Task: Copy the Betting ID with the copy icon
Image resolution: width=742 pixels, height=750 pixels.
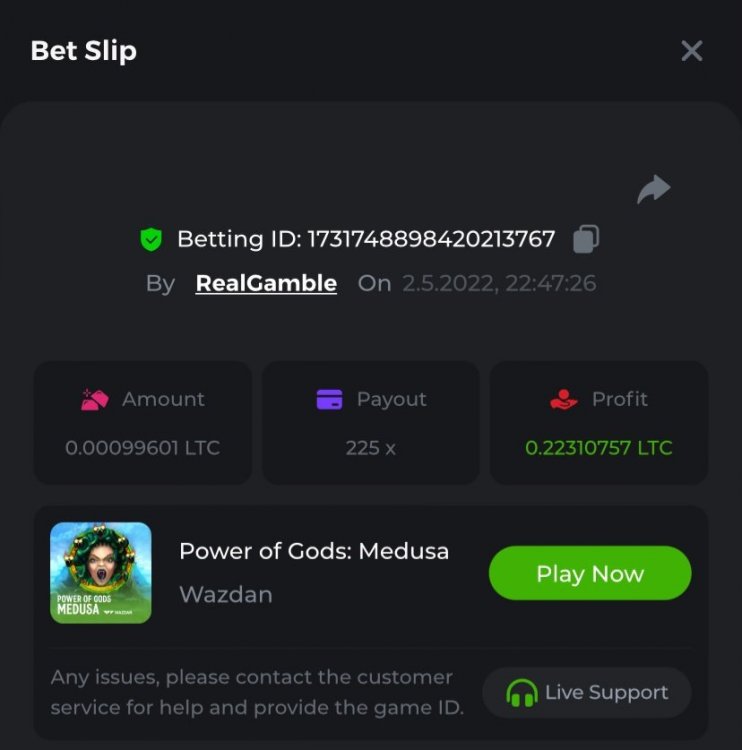Action: (x=586, y=239)
